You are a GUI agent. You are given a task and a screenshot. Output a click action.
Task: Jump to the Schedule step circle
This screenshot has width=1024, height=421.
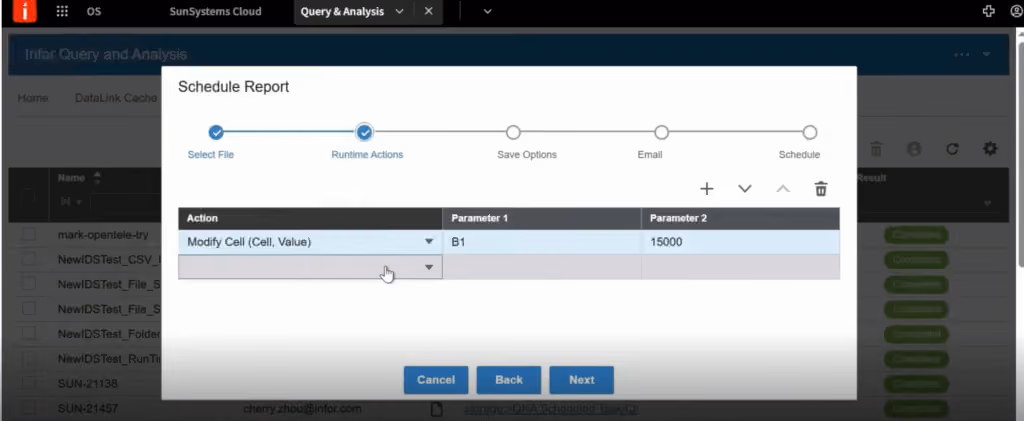click(810, 133)
